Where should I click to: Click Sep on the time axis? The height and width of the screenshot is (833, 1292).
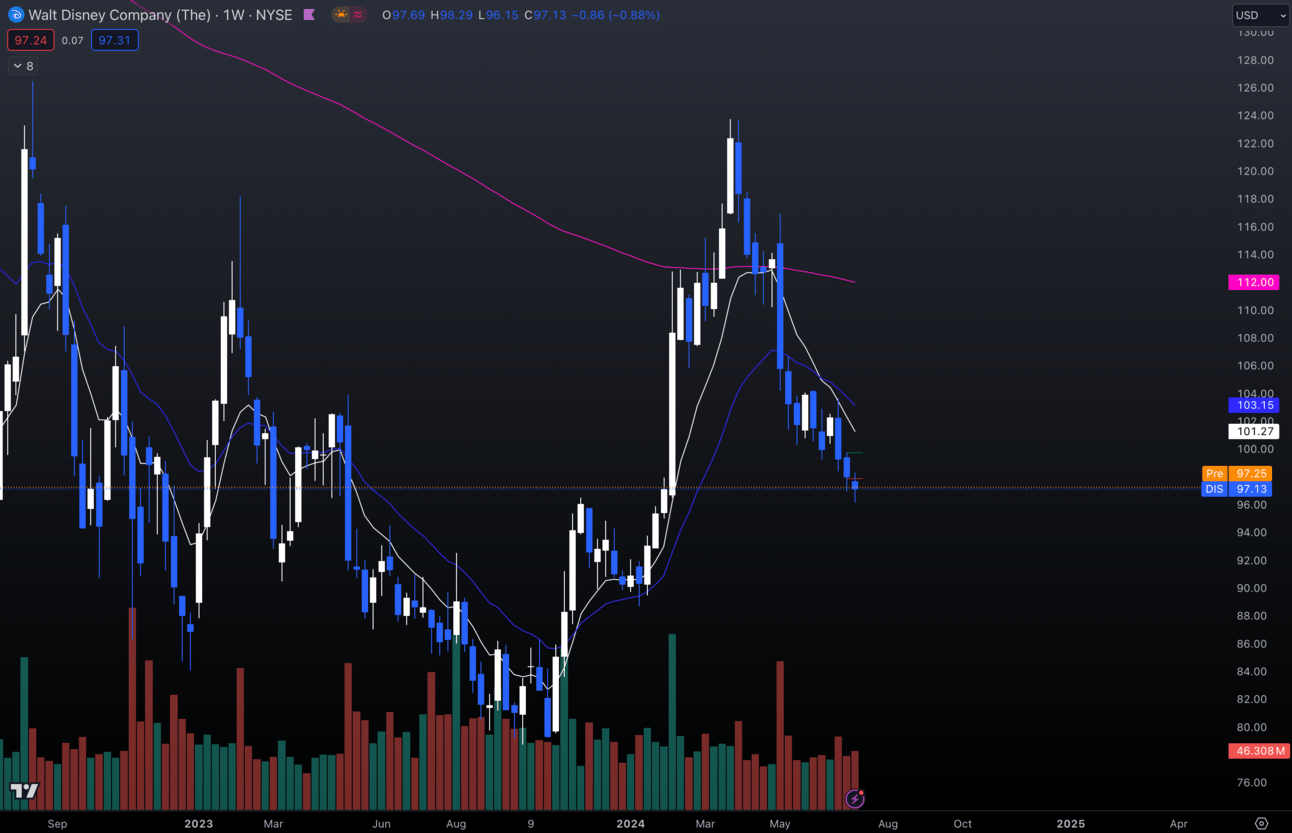click(x=57, y=824)
